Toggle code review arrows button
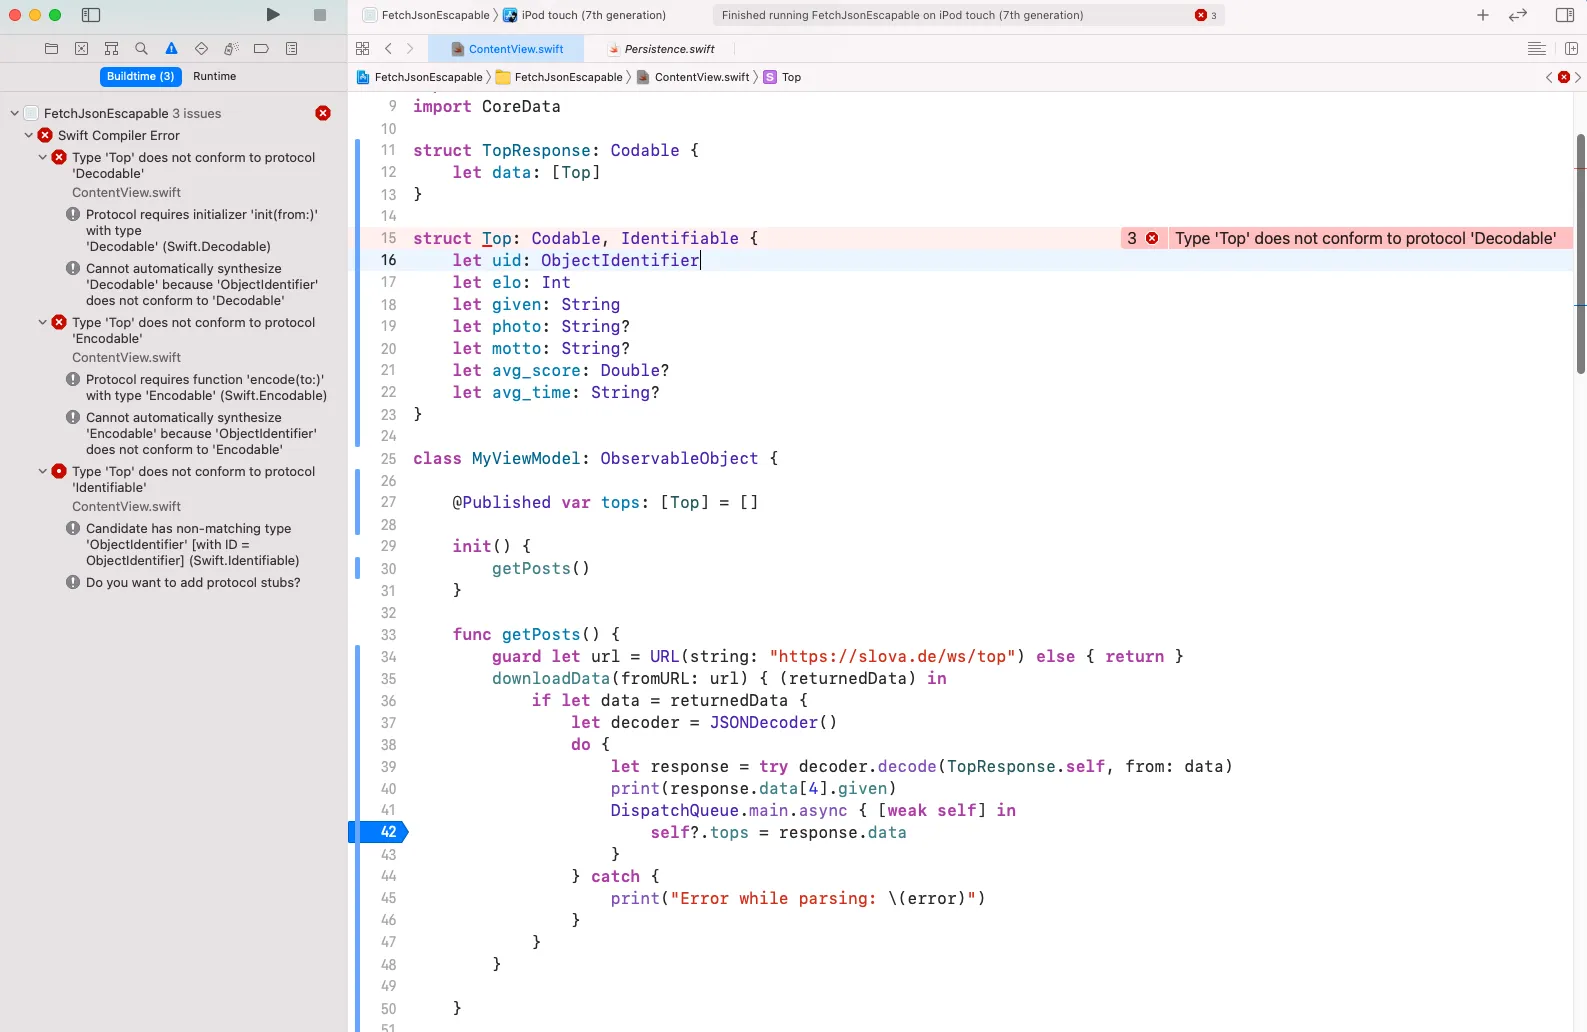Screen dimensions: 1587x1032 coord(1518,15)
